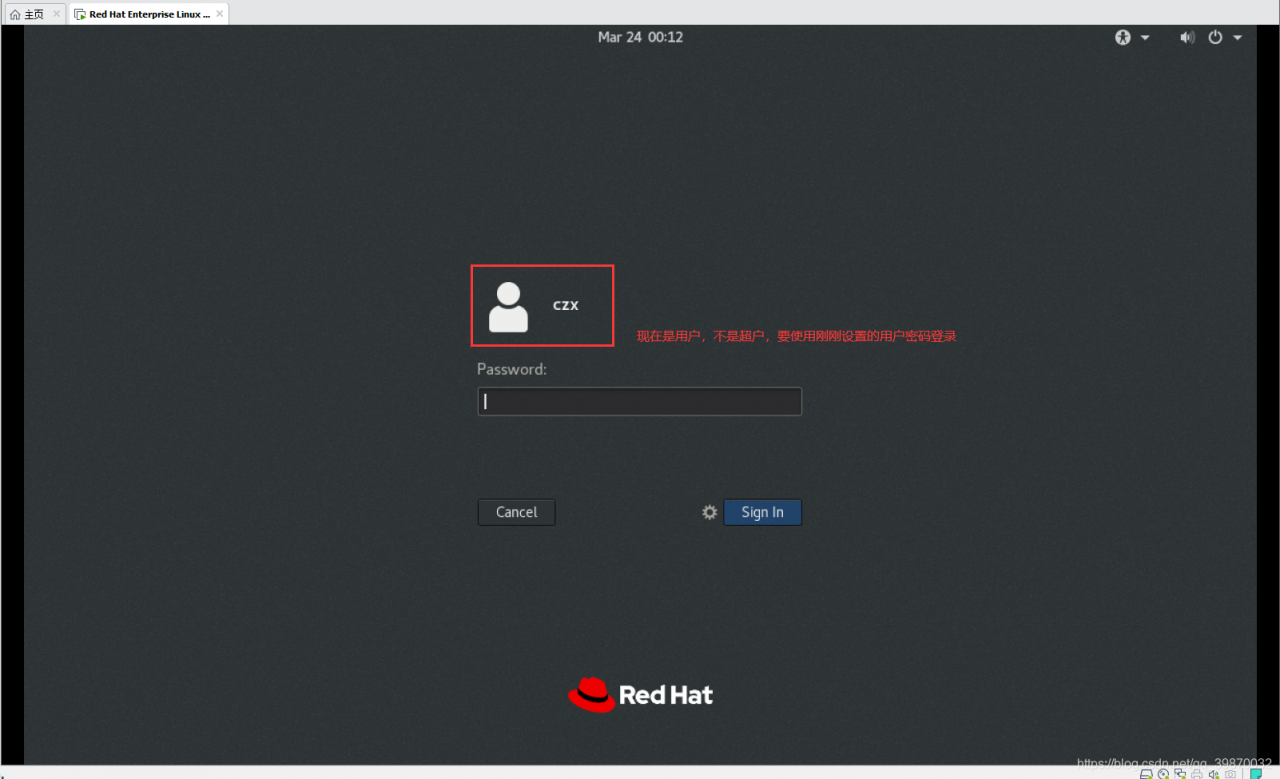Viewport: 1280px width, 779px height.
Task: Click the volume speaker icon in top bar
Action: 1187,37
